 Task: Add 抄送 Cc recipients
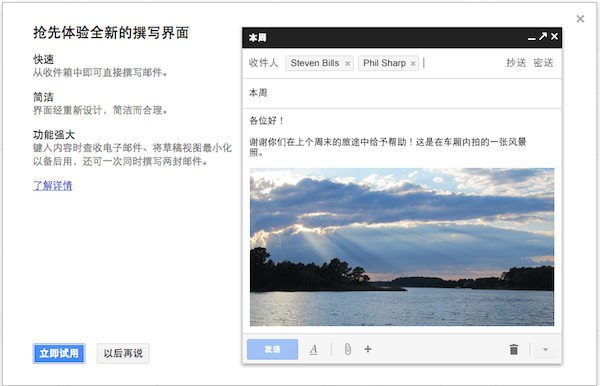pos(516,63)
